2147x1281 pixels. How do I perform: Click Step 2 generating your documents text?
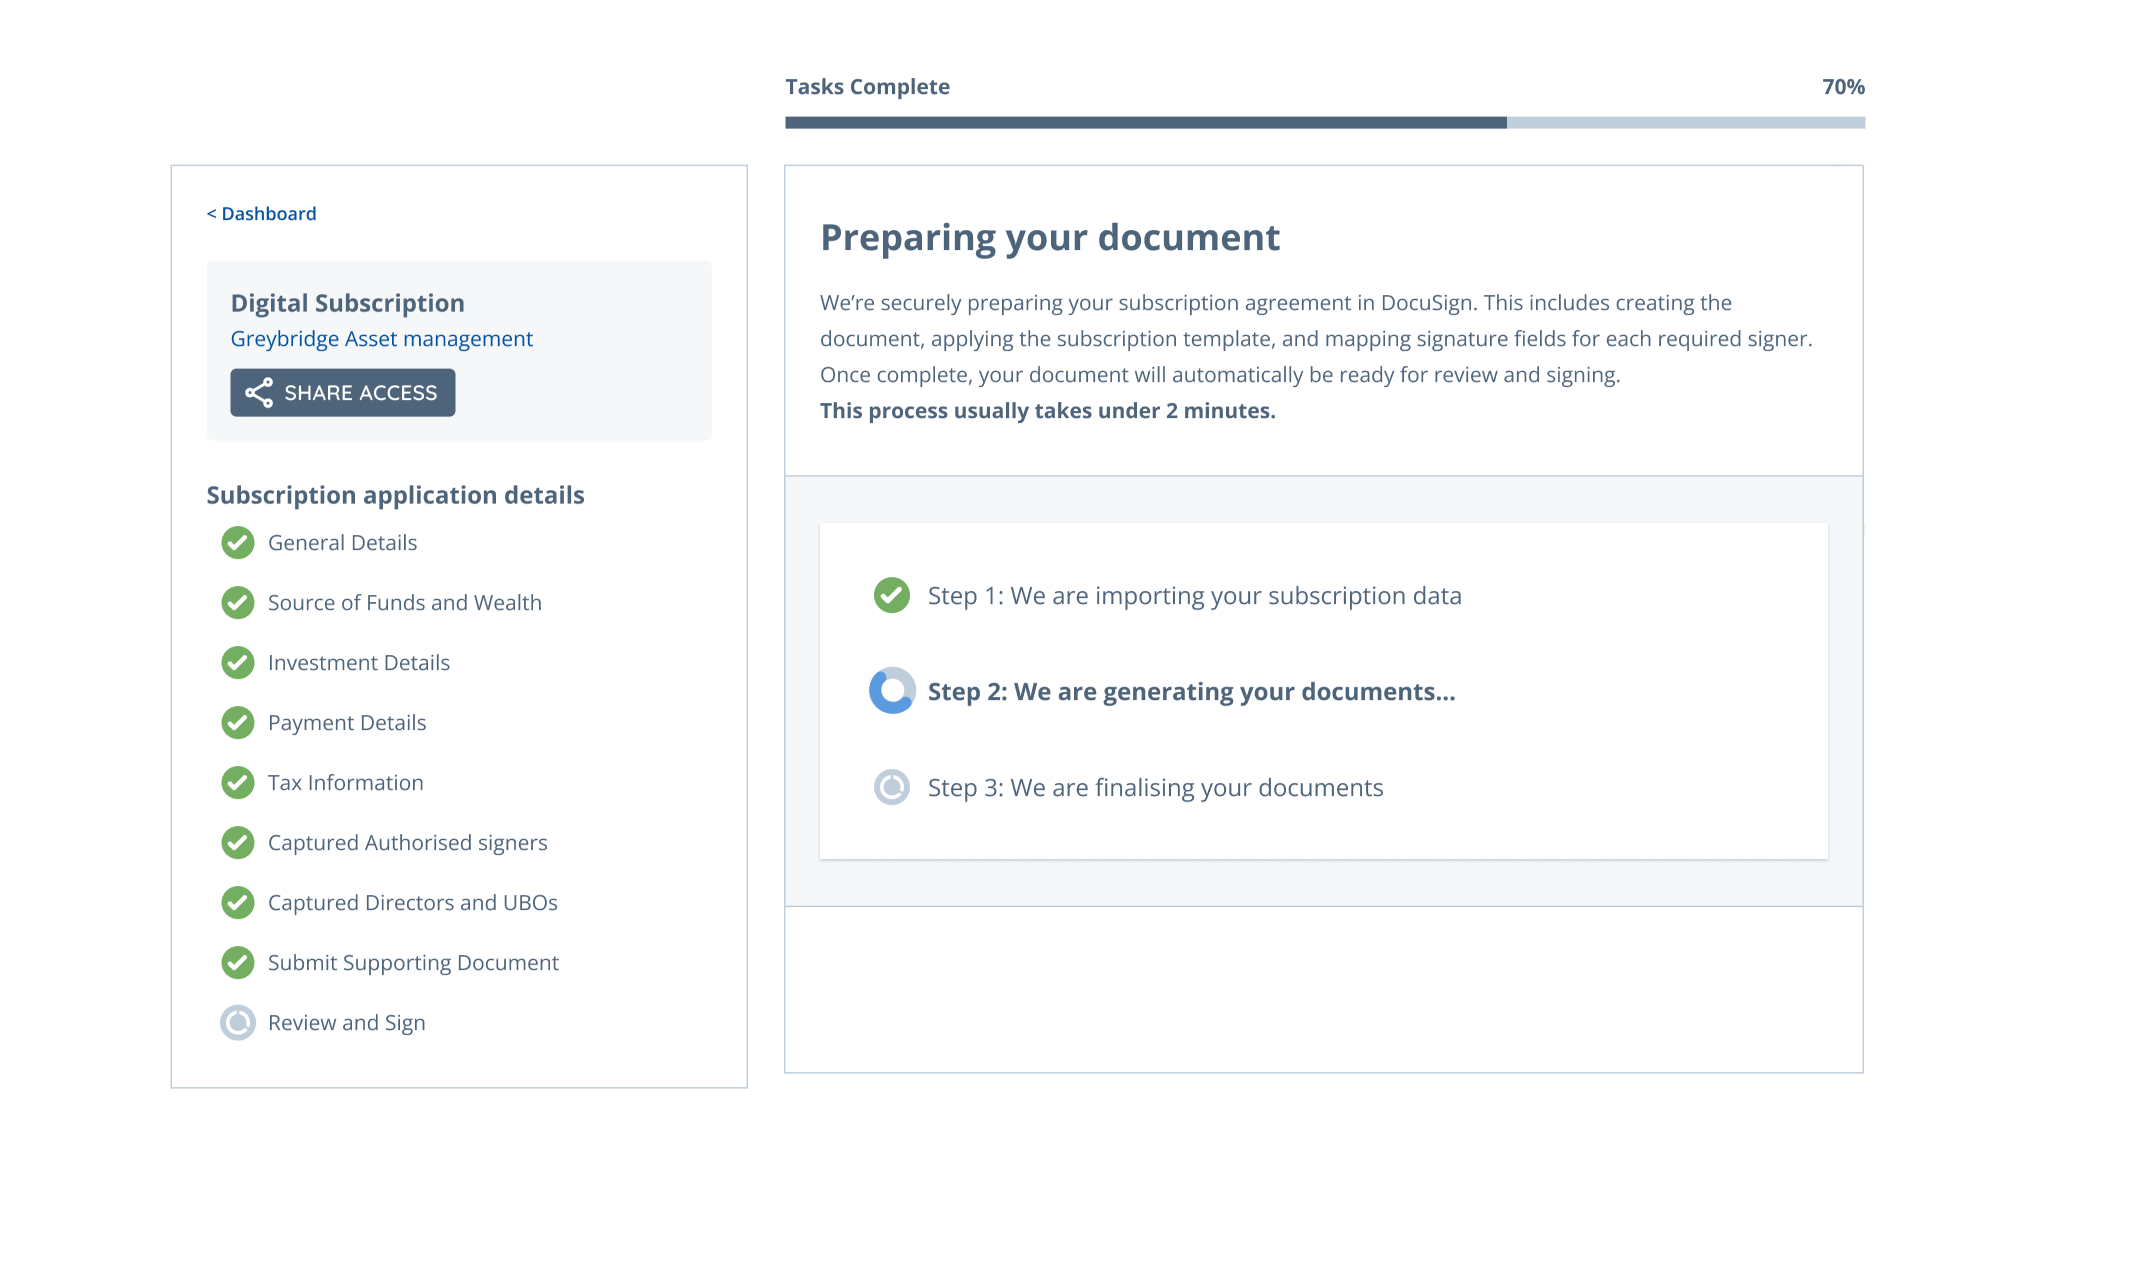1191,692
